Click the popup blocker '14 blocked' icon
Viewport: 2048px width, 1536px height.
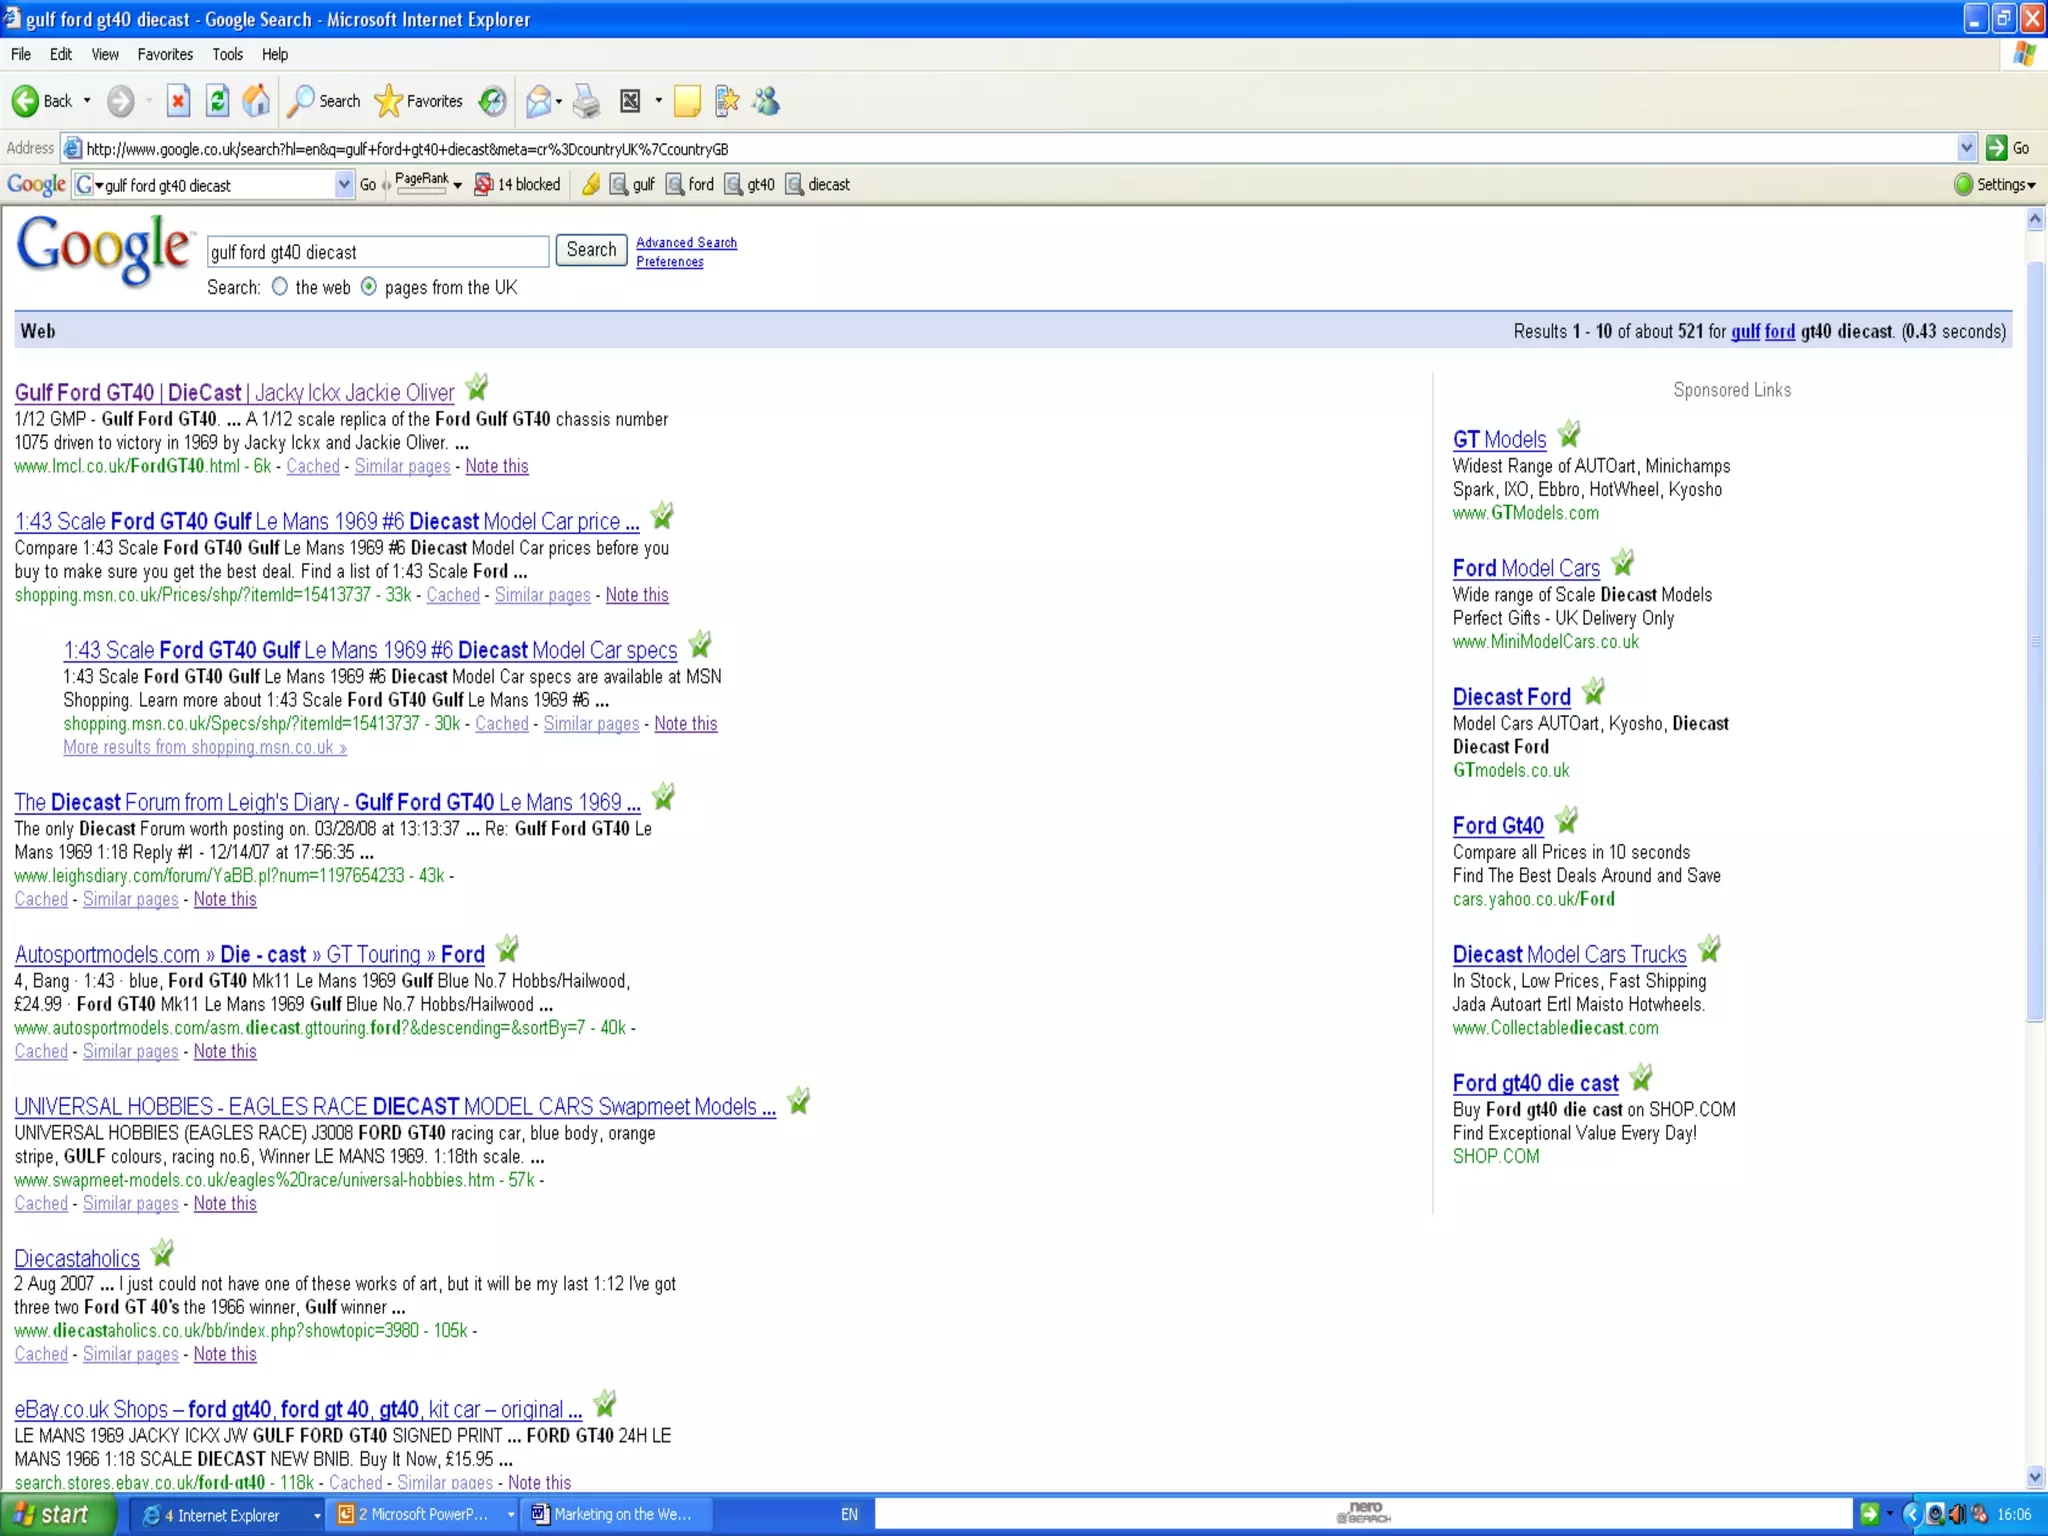[x=517, y=185]
